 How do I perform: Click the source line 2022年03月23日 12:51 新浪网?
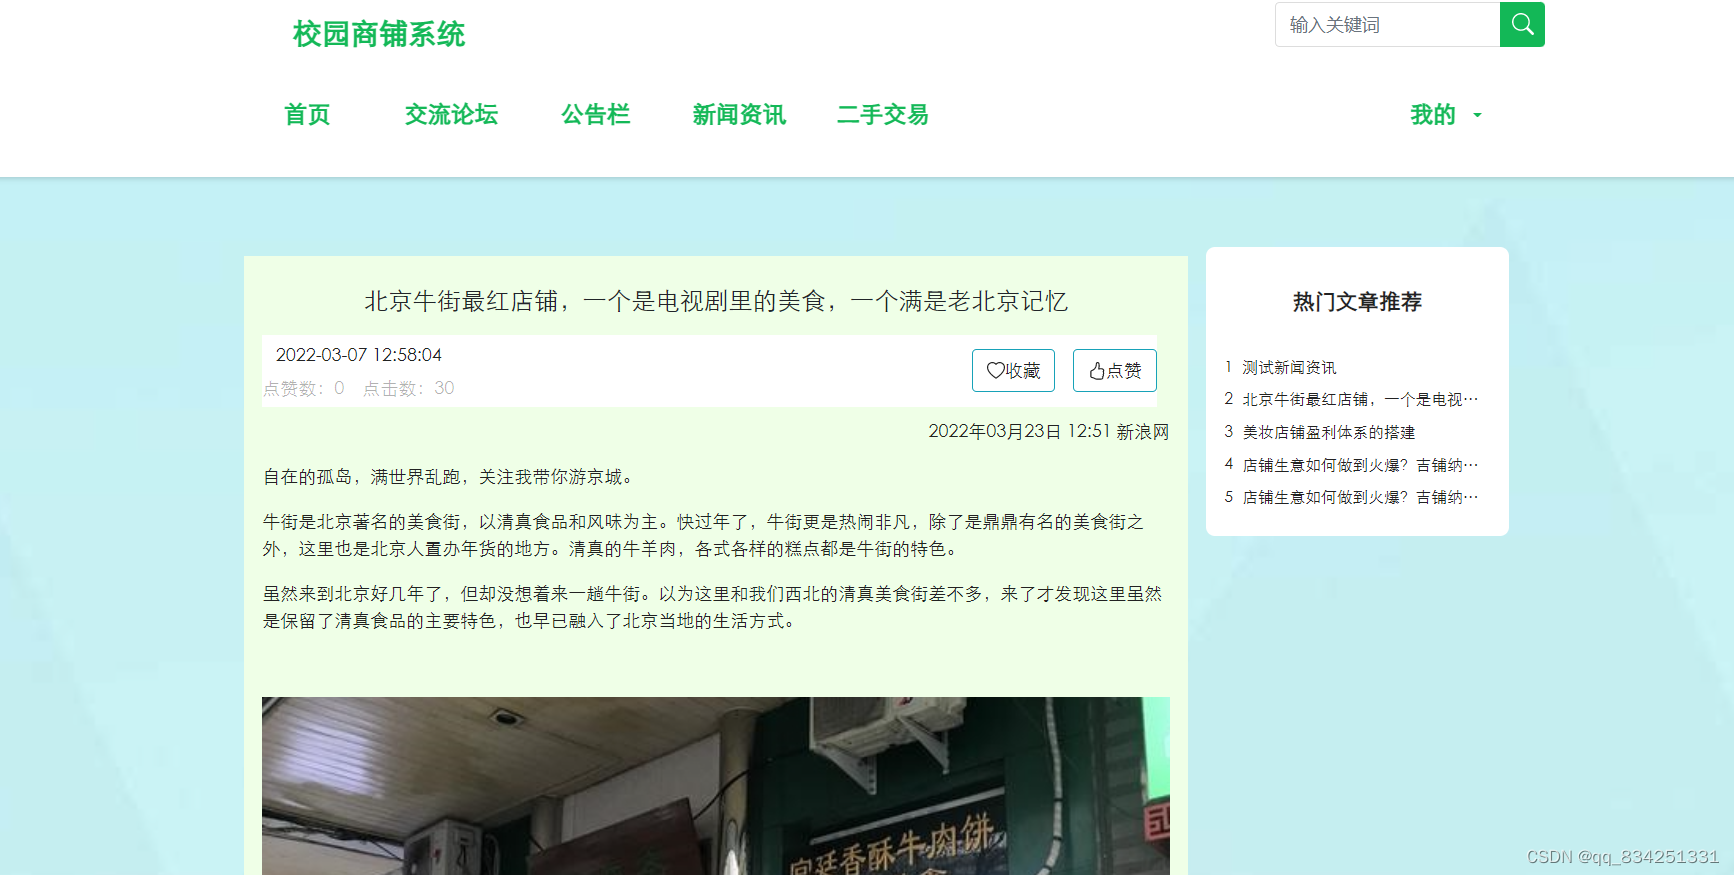[1049, 431]
